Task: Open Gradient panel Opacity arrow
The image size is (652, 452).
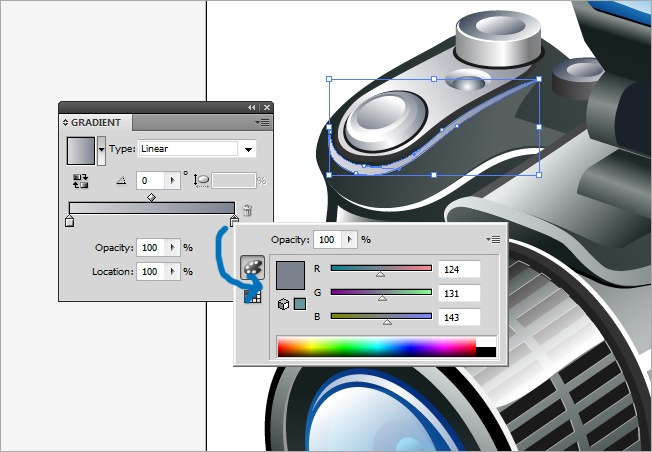Action: pyautogui.click(x=173, y=248)
